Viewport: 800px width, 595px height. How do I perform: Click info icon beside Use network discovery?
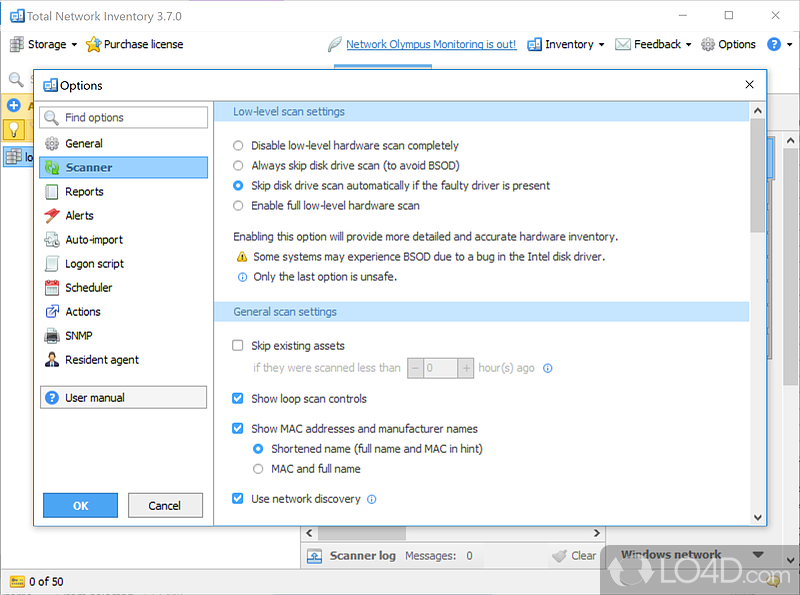click(371, 499)
